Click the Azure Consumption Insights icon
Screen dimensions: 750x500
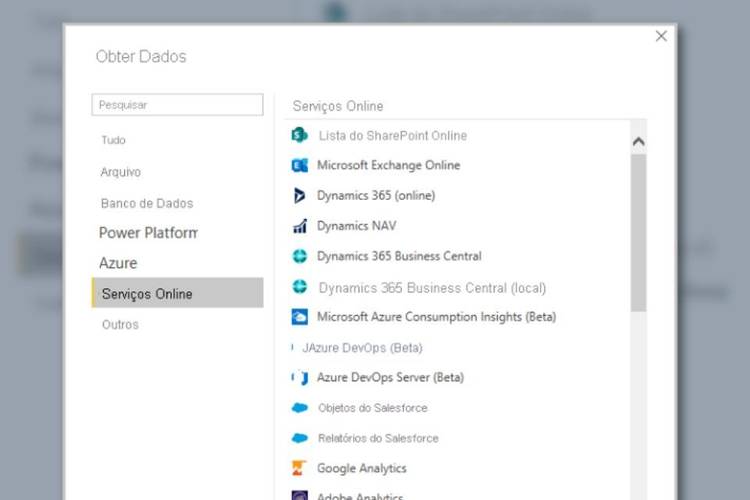[299, 317]
